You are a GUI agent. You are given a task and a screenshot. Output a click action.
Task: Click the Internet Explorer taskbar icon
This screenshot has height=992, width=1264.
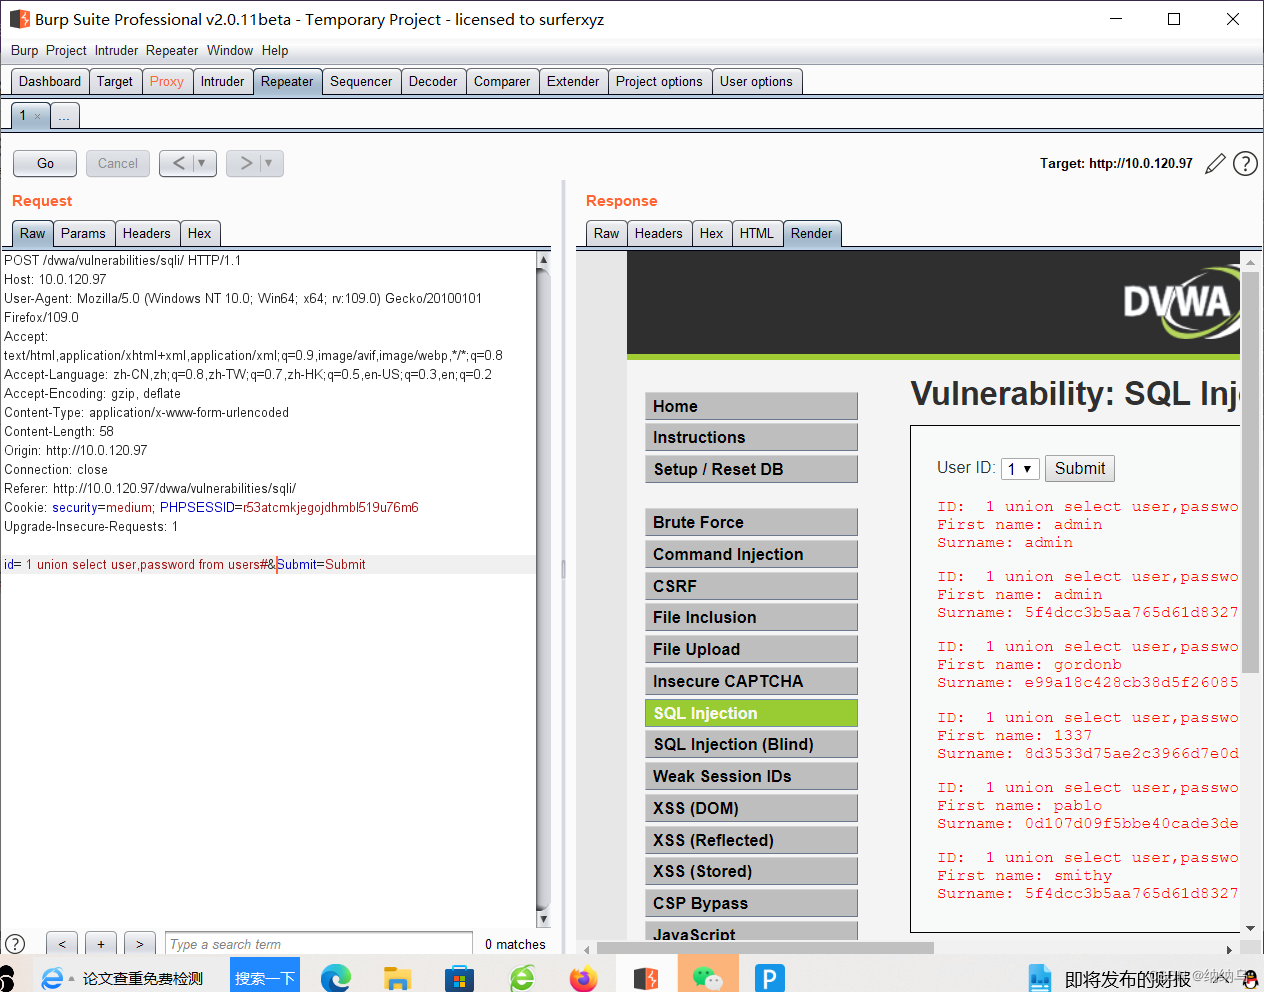tap(53, 978)
